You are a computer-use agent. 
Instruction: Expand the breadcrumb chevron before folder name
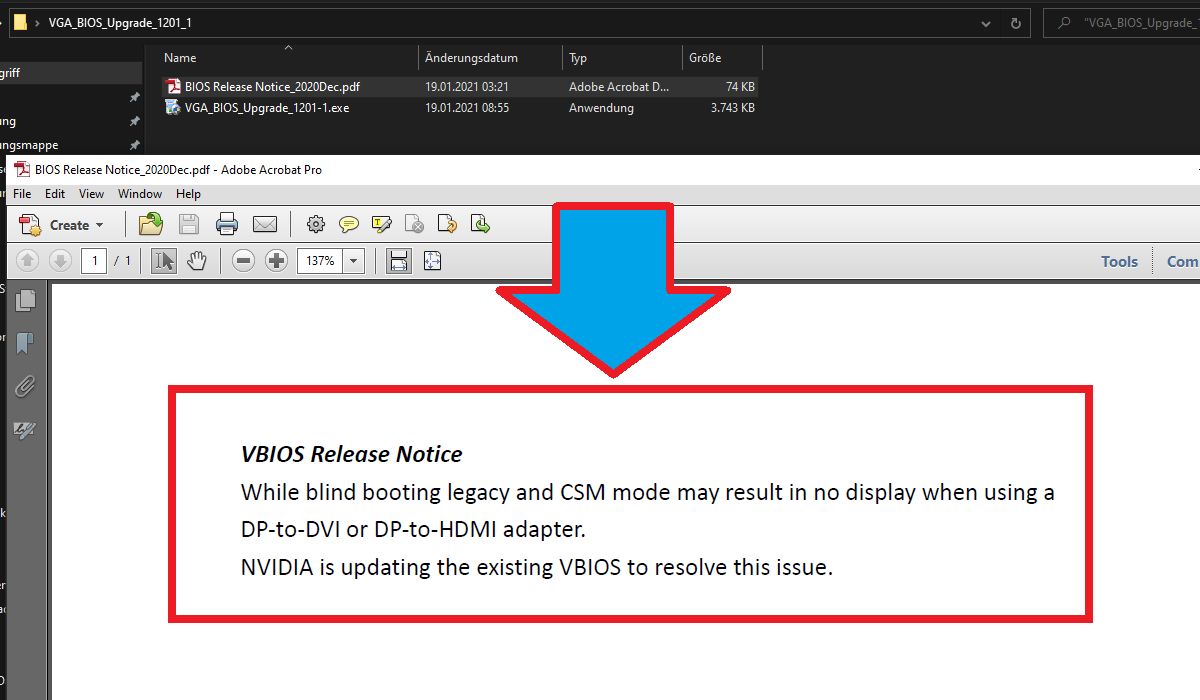point(38,23)
